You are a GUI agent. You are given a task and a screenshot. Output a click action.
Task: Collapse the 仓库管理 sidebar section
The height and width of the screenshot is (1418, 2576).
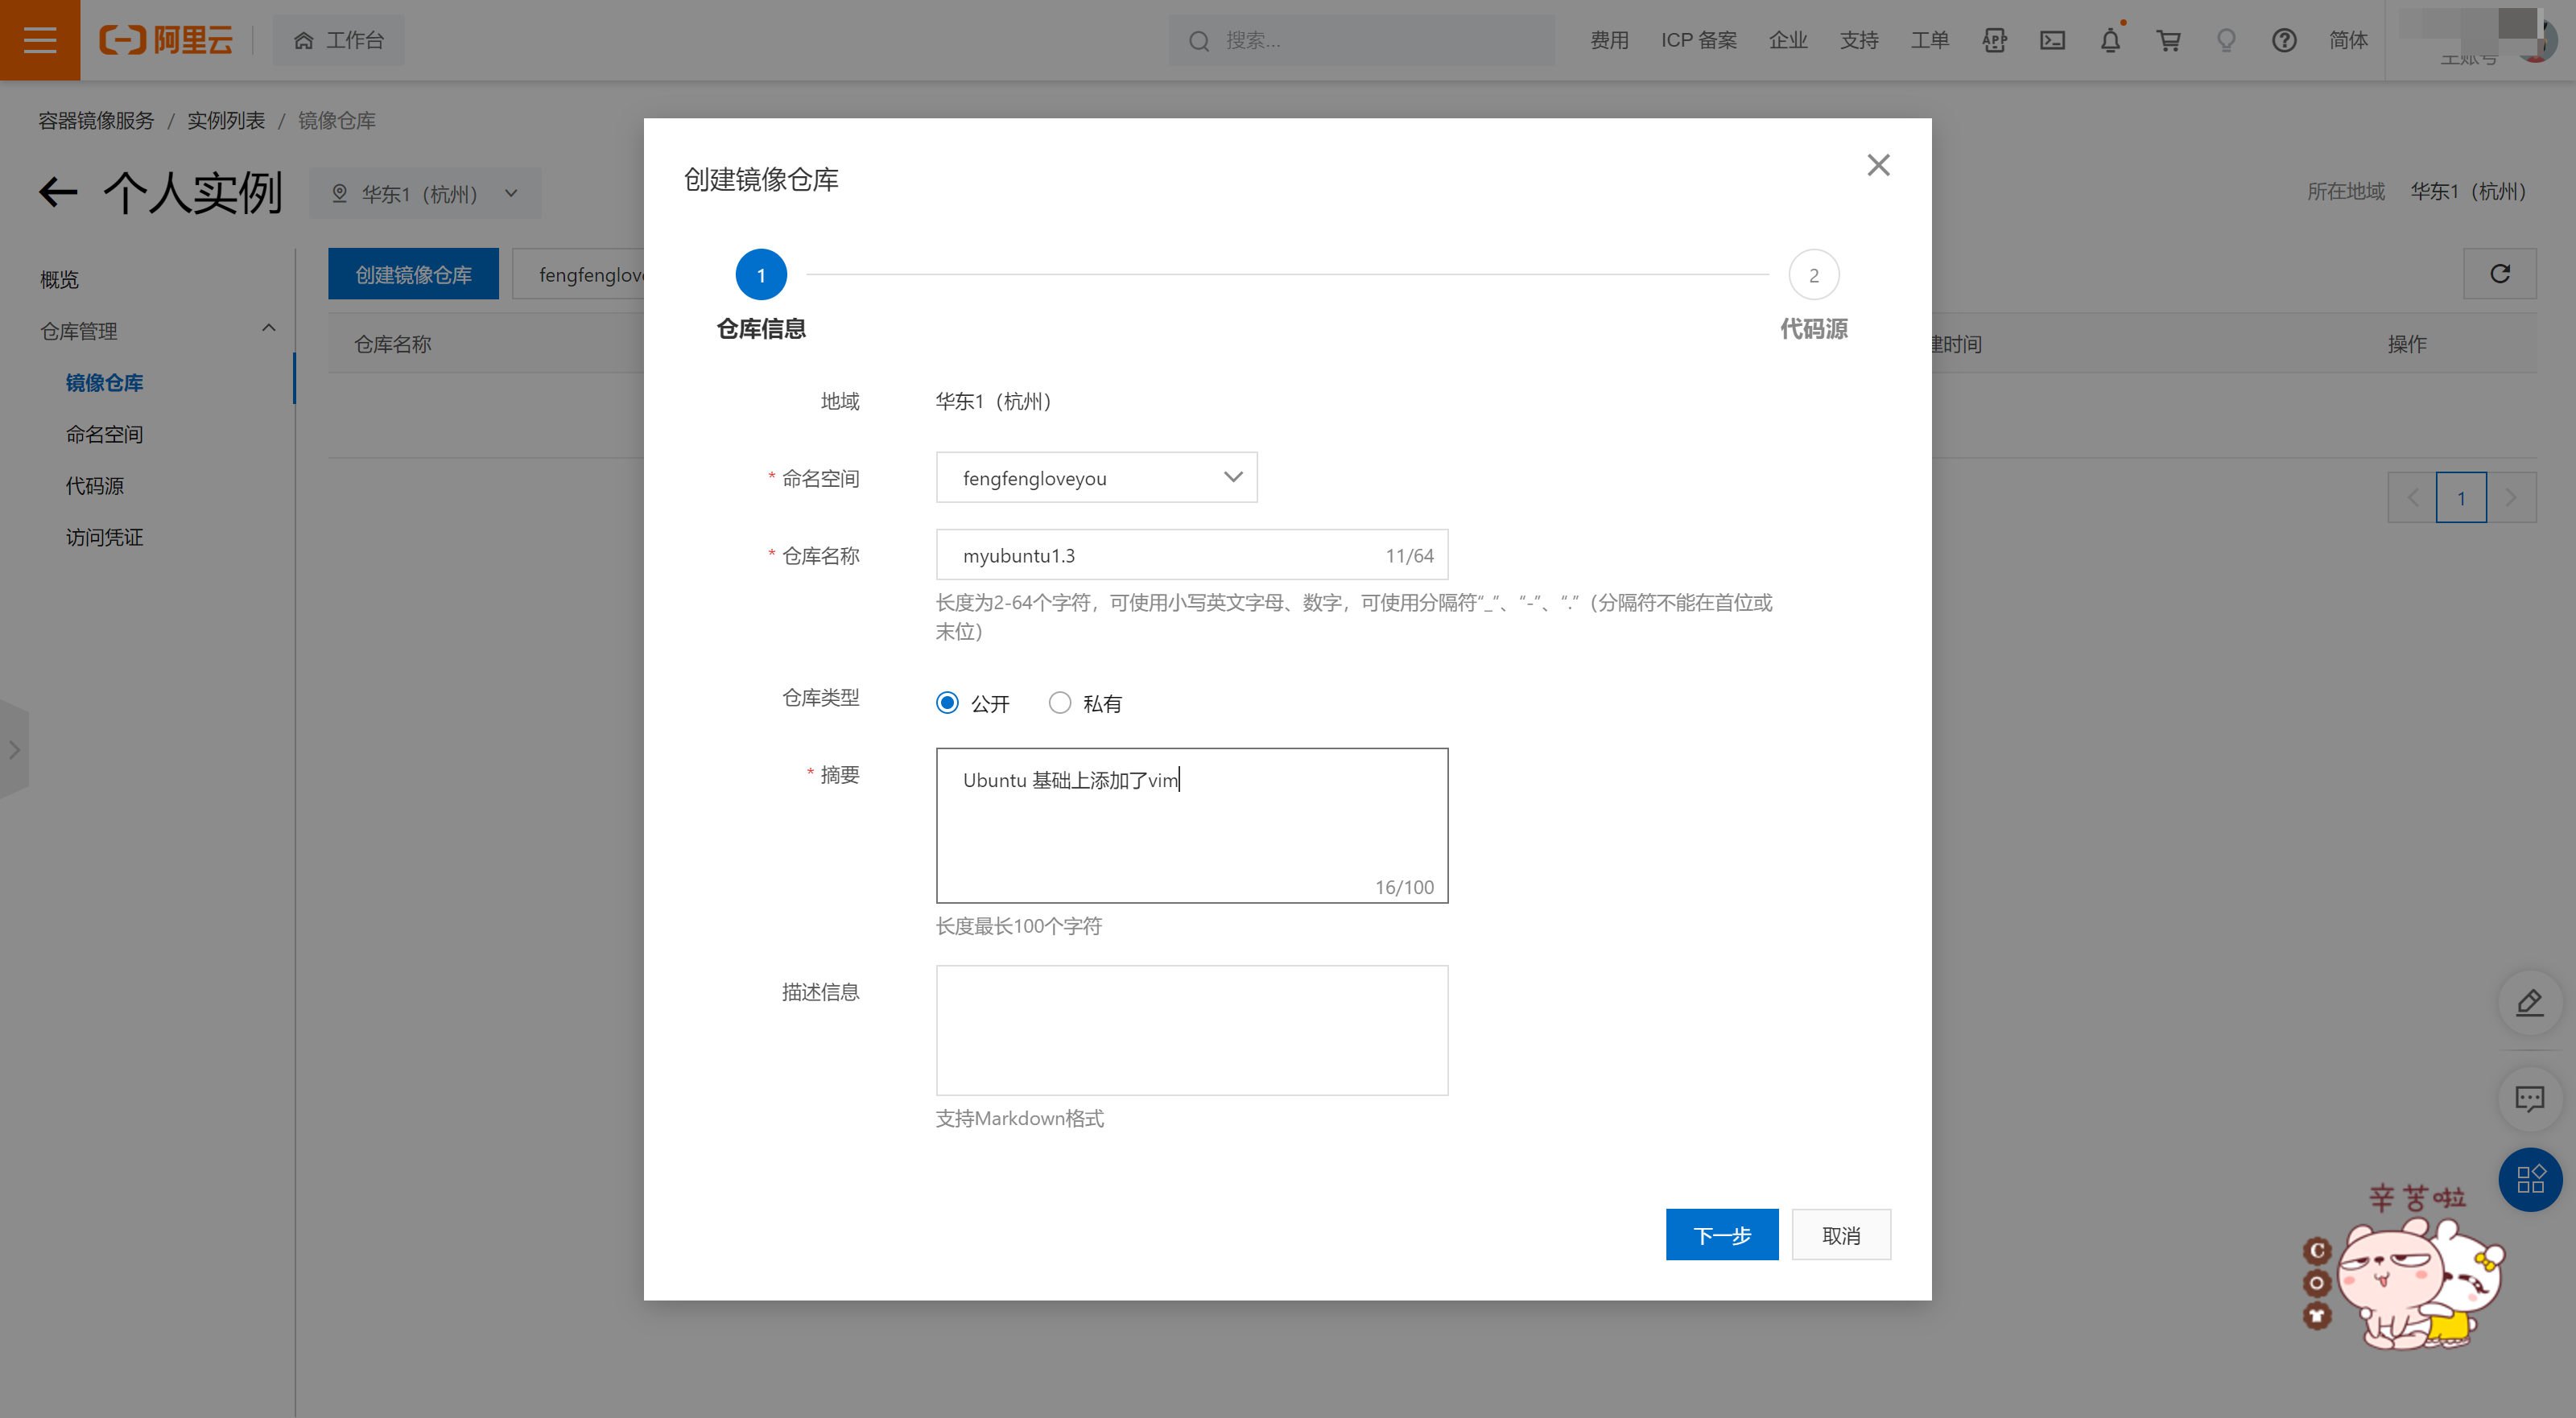(x=268, y=329)
